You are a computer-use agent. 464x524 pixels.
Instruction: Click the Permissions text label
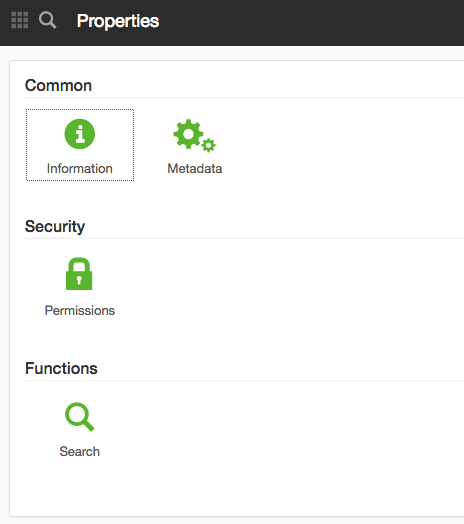coord(80,310)
